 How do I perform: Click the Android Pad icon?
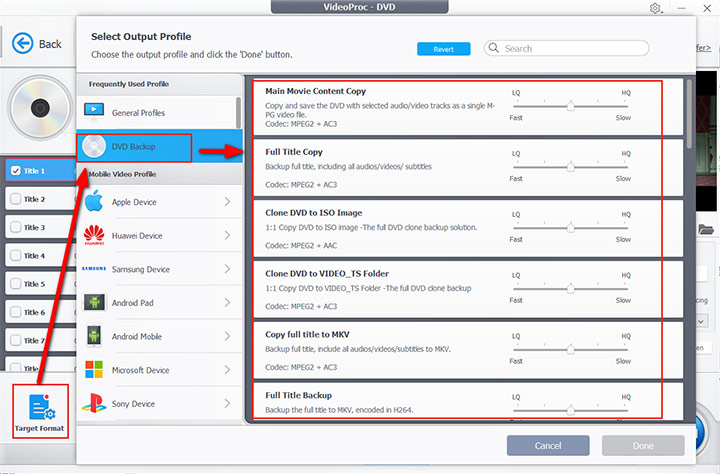(94, 302)
